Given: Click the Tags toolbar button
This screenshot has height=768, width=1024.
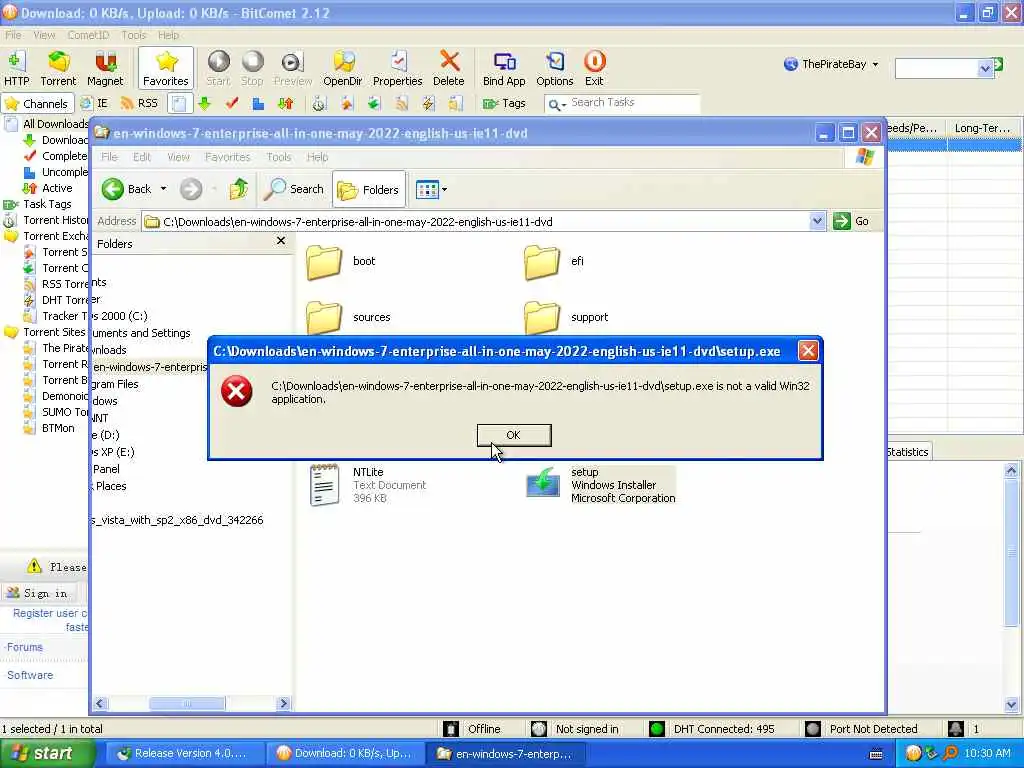Looking at the screenshot, I should tap(504, 103).
